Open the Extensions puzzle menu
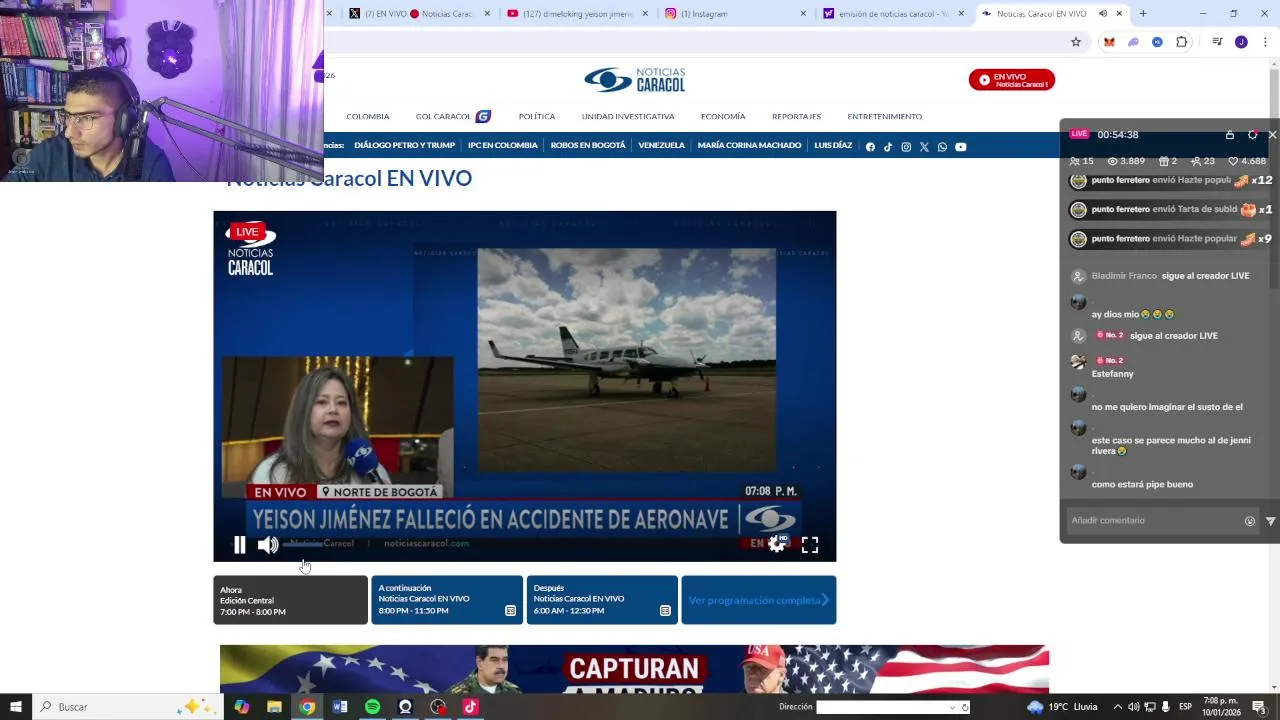The image size is (1280, 720). (x=1181, y=42)
